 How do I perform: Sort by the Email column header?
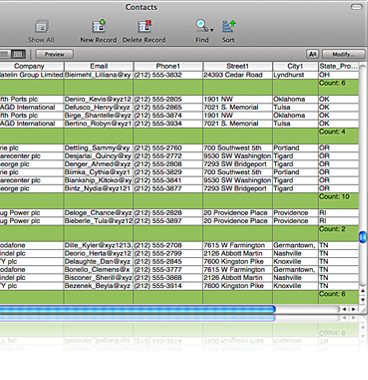[x=99, y=66]
